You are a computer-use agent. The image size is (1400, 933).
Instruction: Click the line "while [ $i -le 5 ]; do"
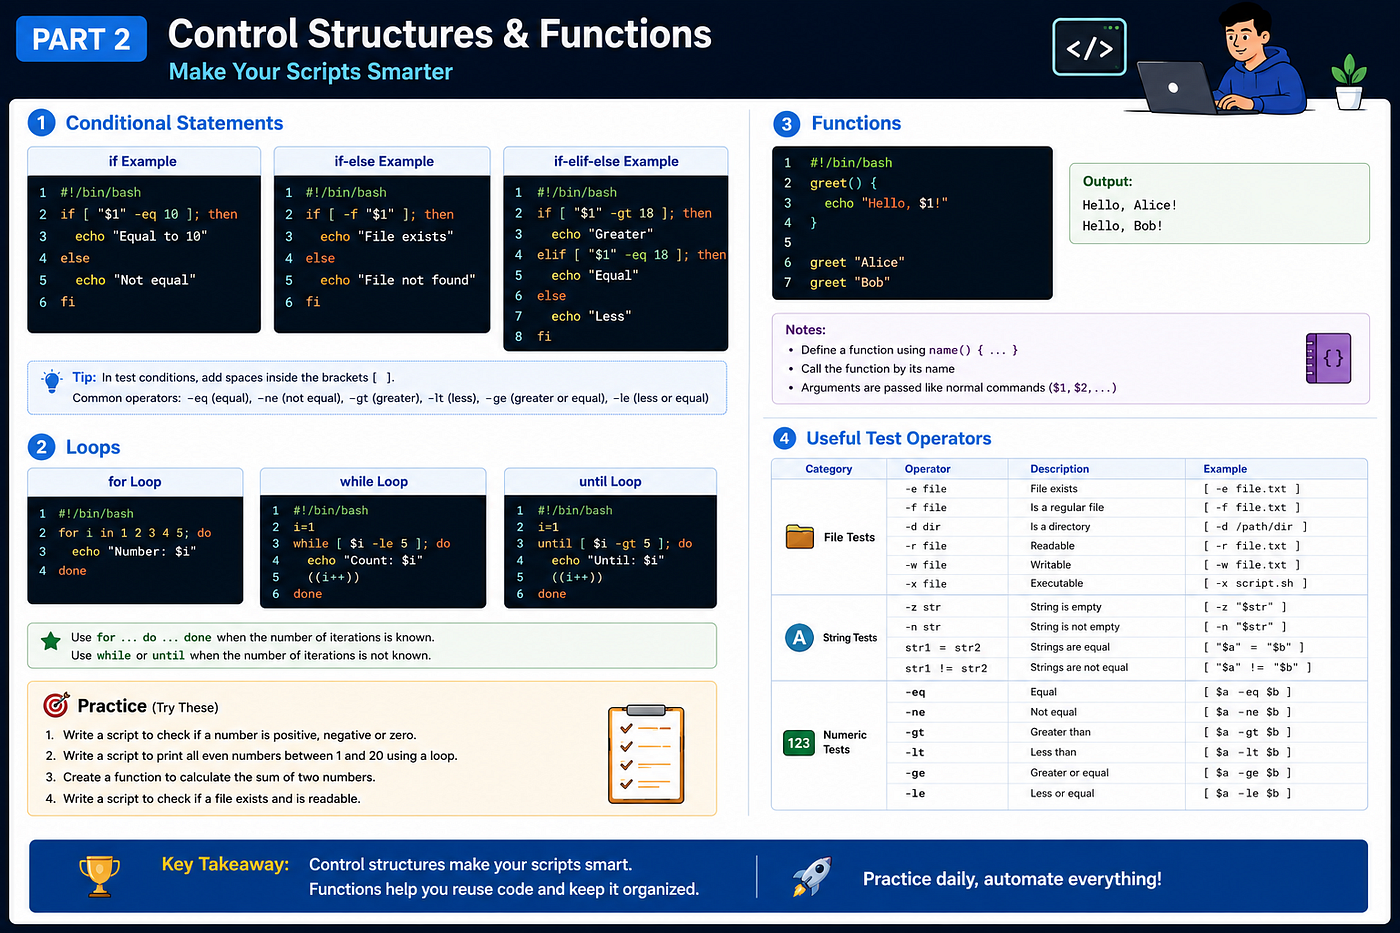(x=372, y=544)
